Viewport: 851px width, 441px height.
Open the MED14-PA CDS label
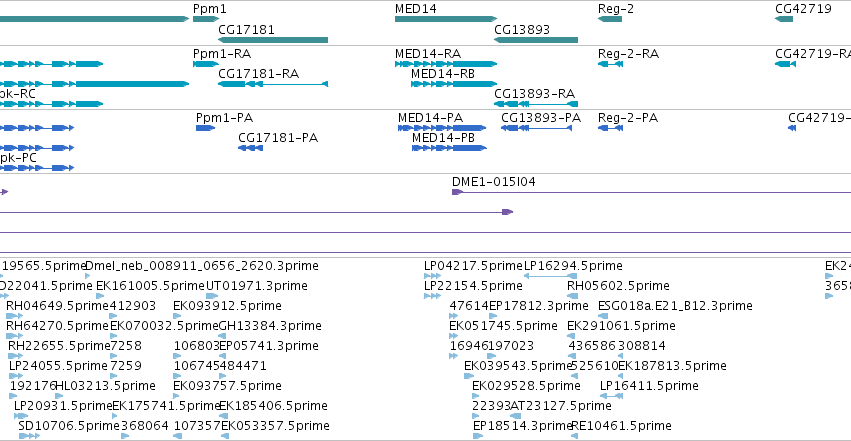tap(430, 118)
